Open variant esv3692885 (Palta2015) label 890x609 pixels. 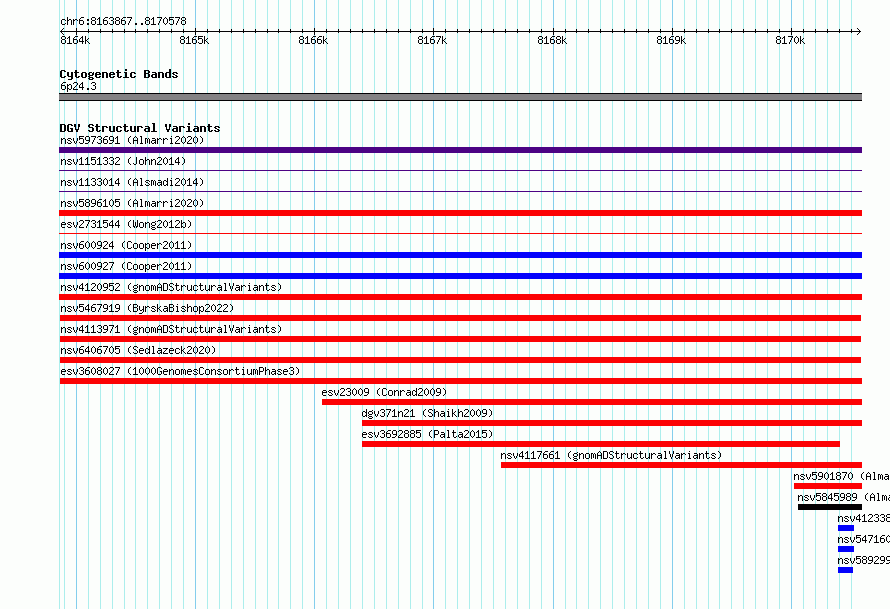(427, 434)
